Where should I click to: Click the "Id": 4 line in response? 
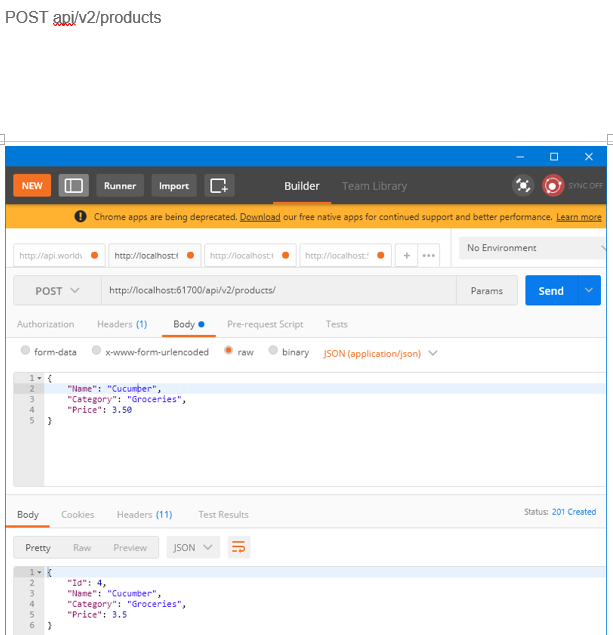[x=86, y=583]
